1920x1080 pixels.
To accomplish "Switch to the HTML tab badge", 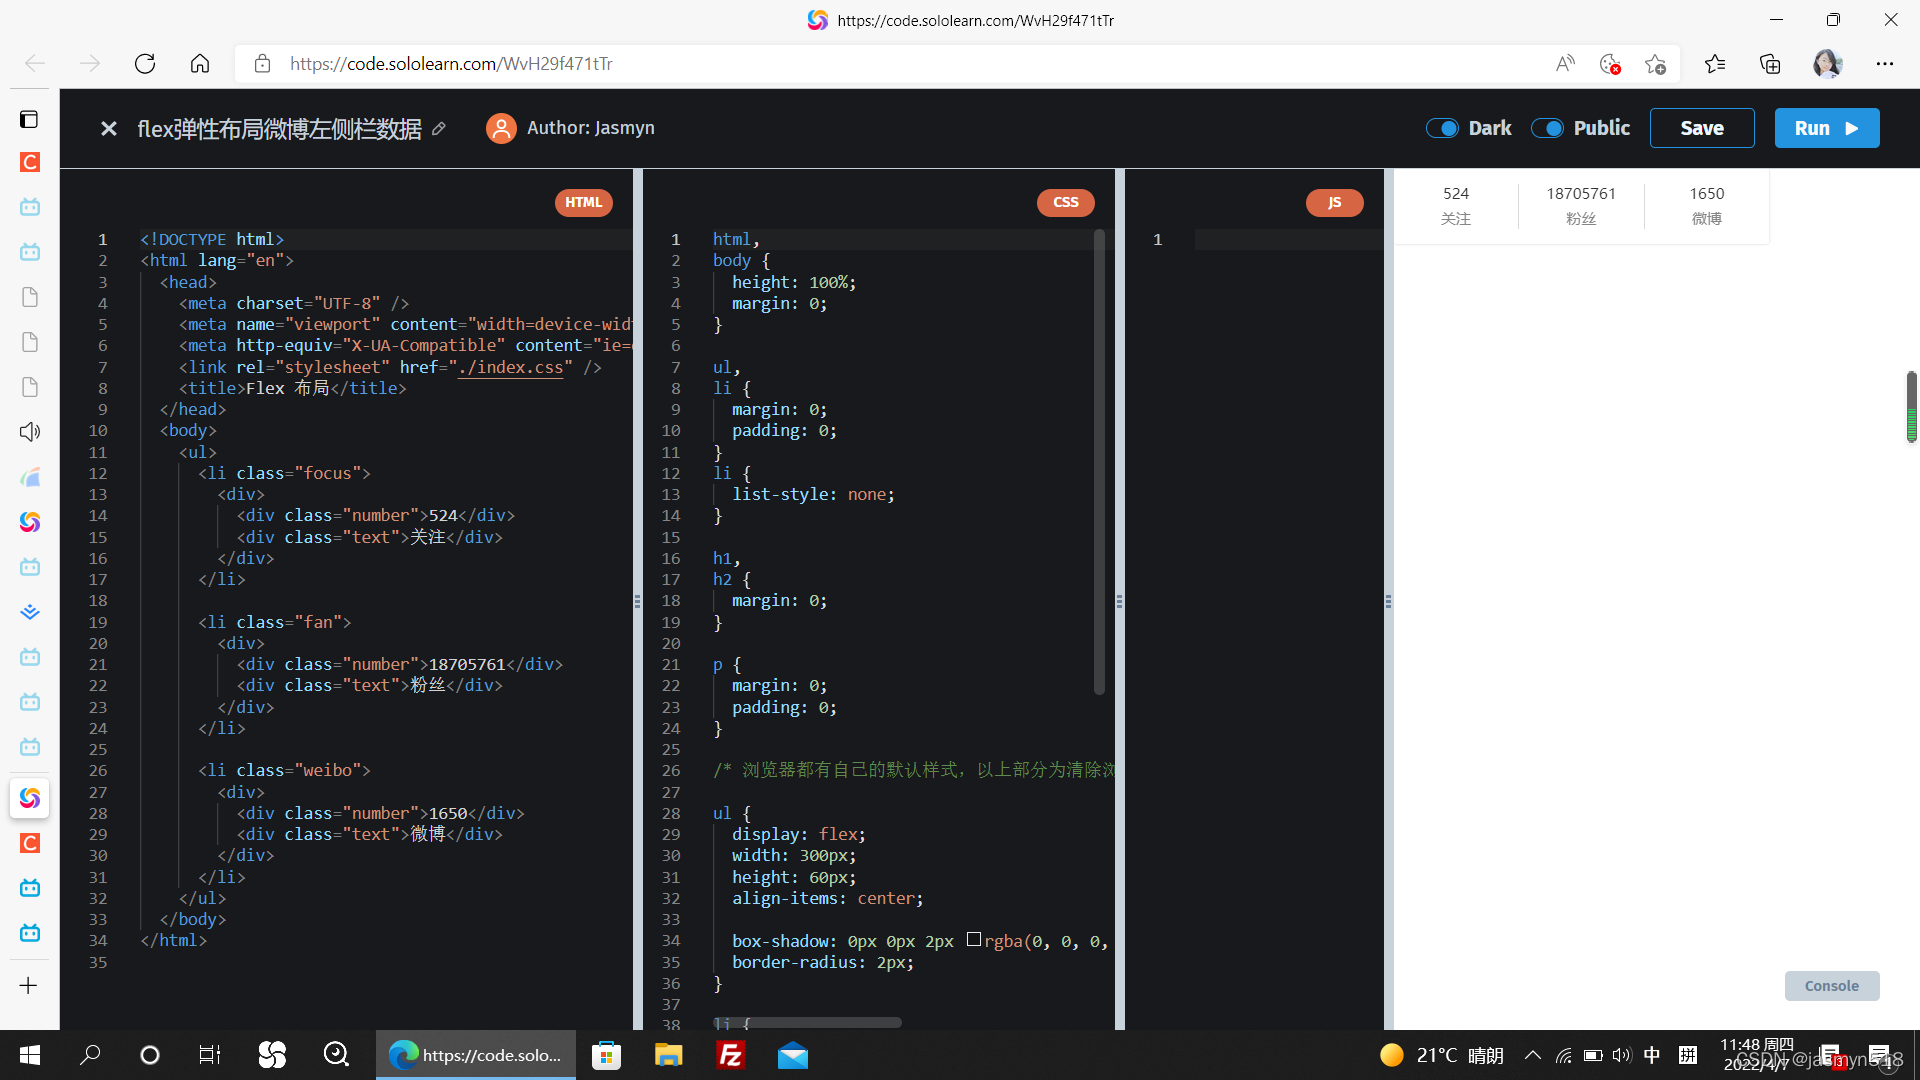I will pos(583,202).
